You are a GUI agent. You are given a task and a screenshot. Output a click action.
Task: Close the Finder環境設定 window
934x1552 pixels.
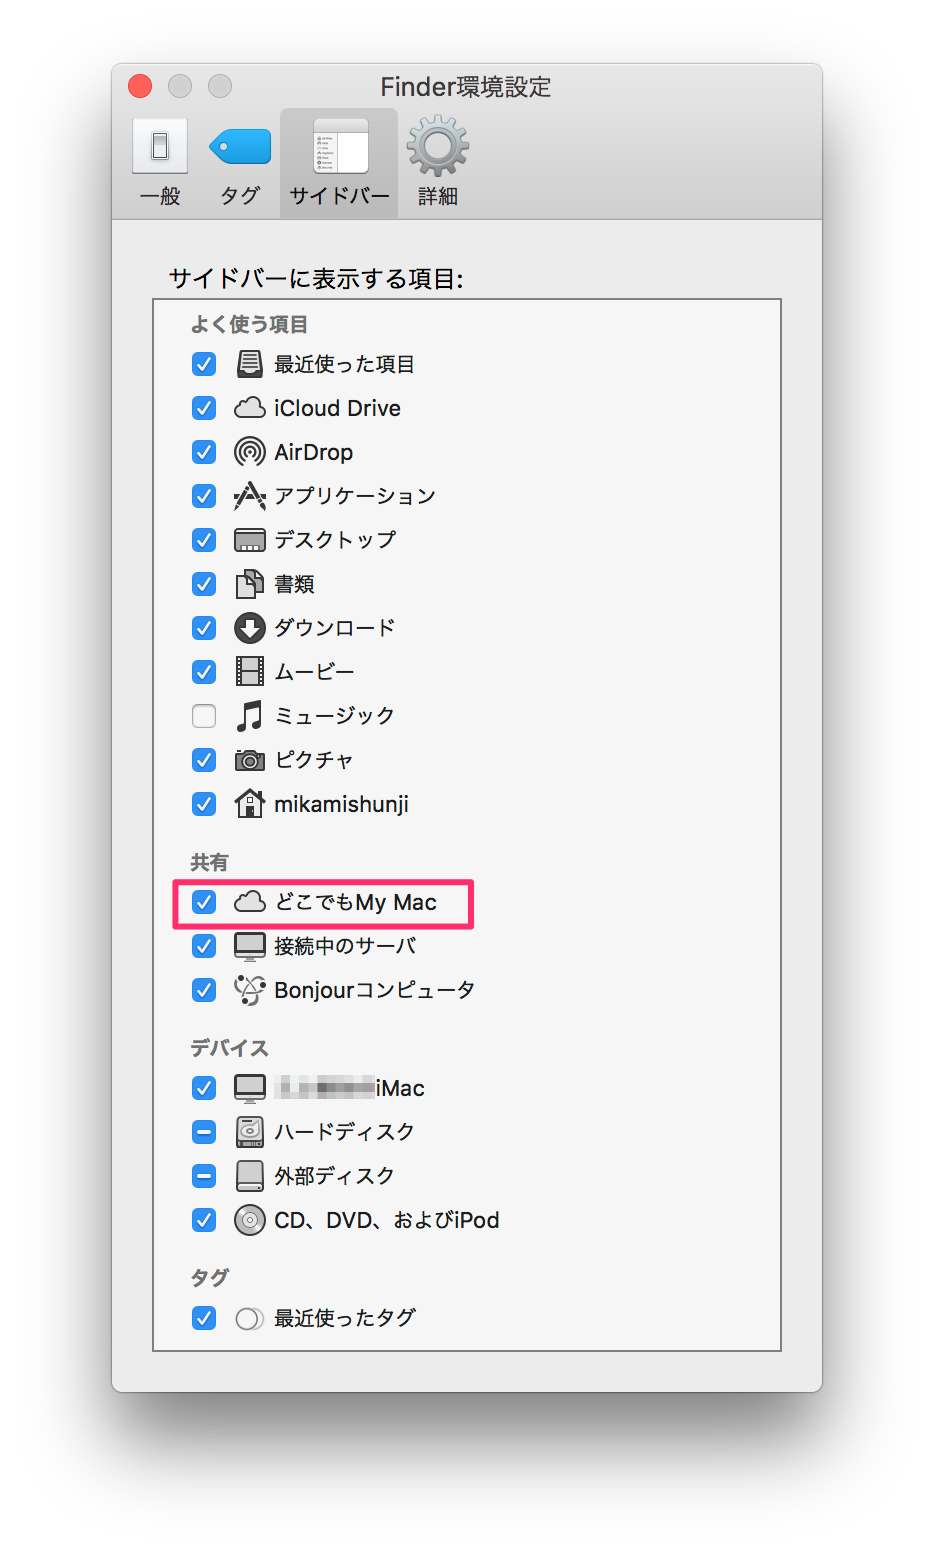pos(139,87)
